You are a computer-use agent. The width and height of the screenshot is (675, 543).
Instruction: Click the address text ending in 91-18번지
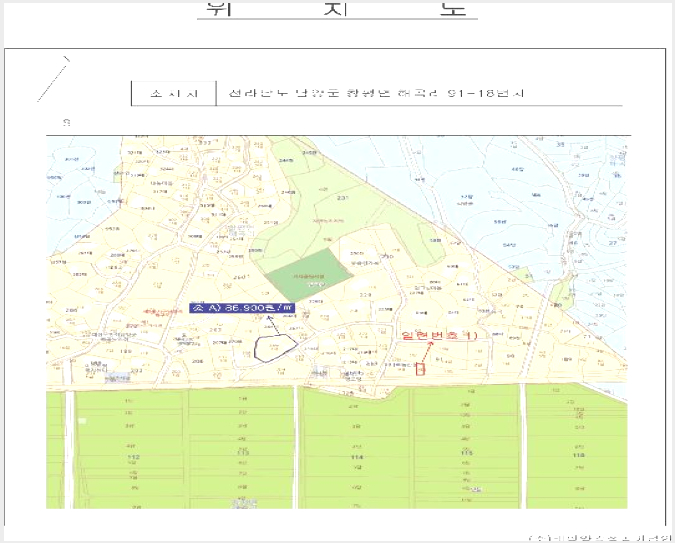(x=377, y=93)
